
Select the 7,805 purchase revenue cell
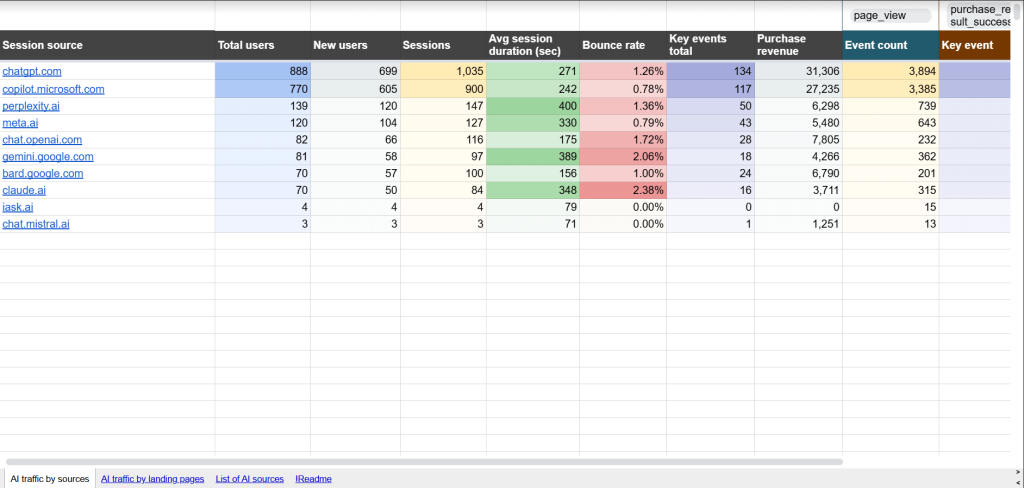pyautogui.click(x=799, y=140)
